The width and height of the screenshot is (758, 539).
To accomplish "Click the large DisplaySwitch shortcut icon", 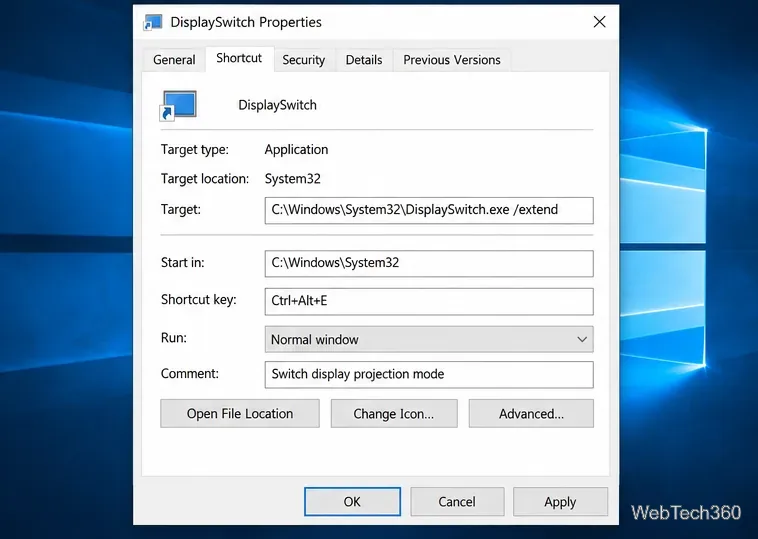I will point(178,105).
